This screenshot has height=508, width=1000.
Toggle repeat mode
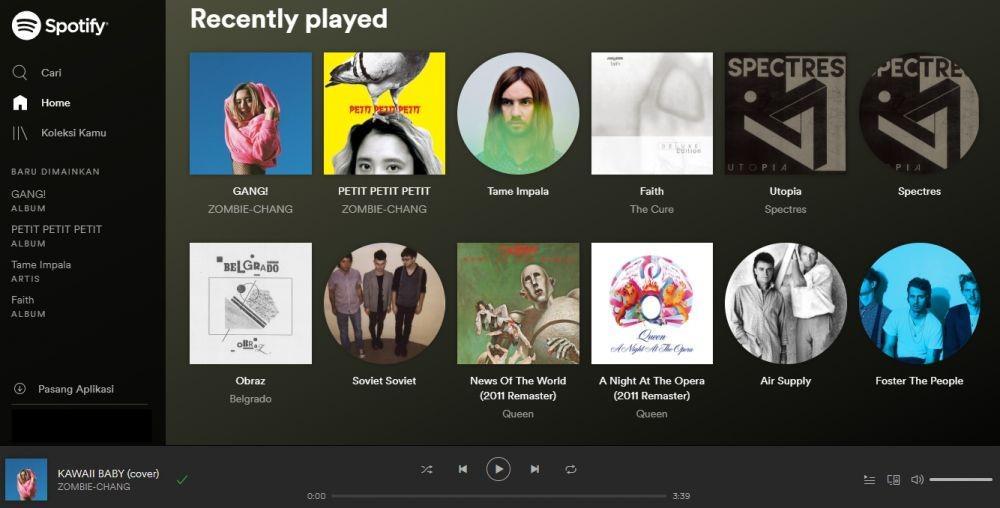click(x=571, y=469)
